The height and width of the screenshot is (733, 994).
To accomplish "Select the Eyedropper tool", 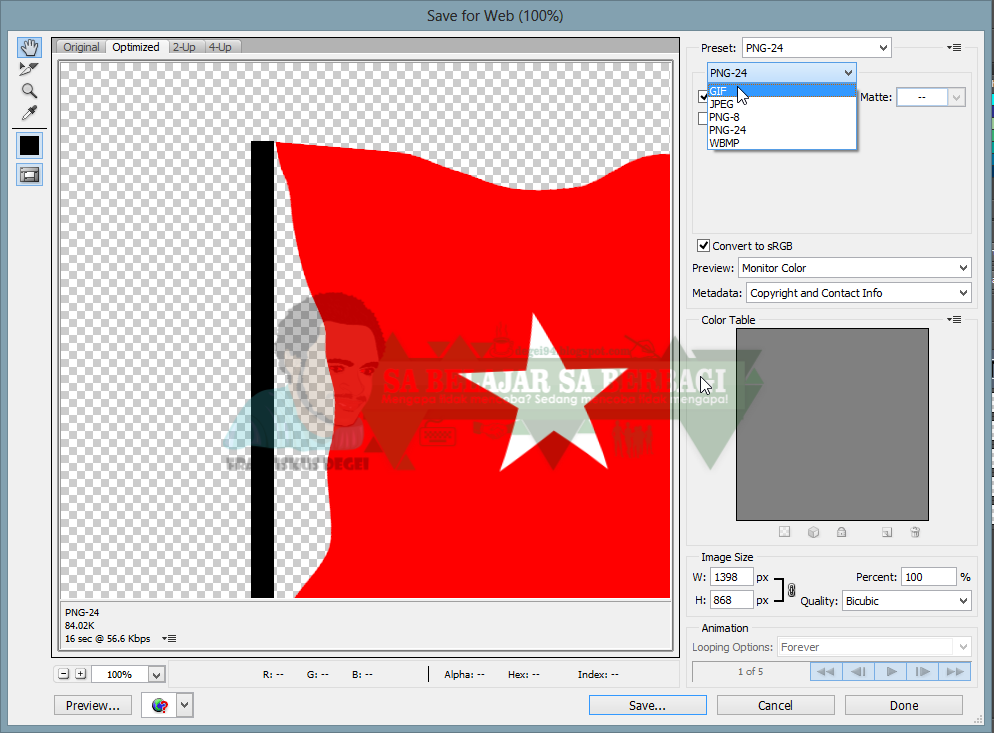I will coord(29,113).
